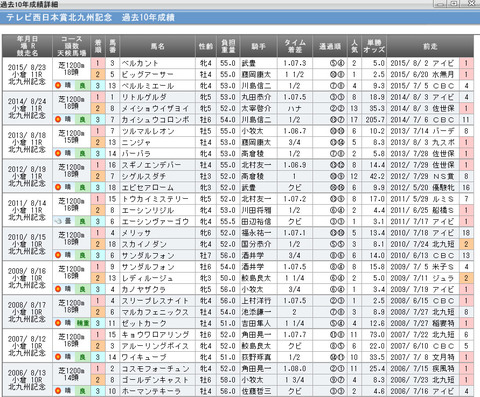The height and width of the screenshot is (397, 480).
Task: Click the sunny weather icon for the 2015 race
Action: click(x=58, y=85)
